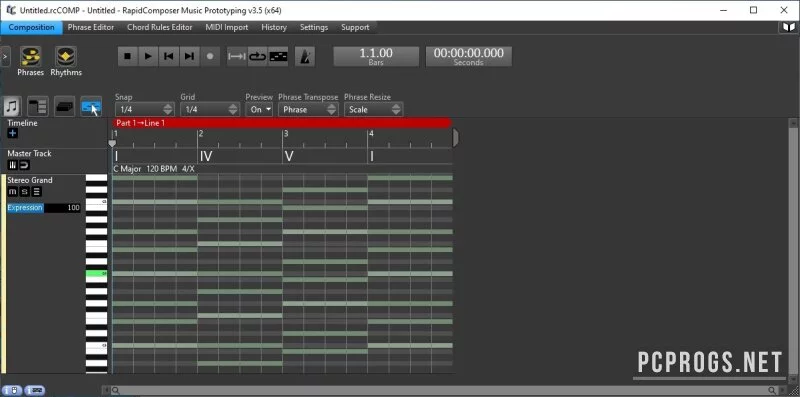Click the playhead marker at bar 1
The height and width of the screenshot is (397, 800).
tap(112, 143)
